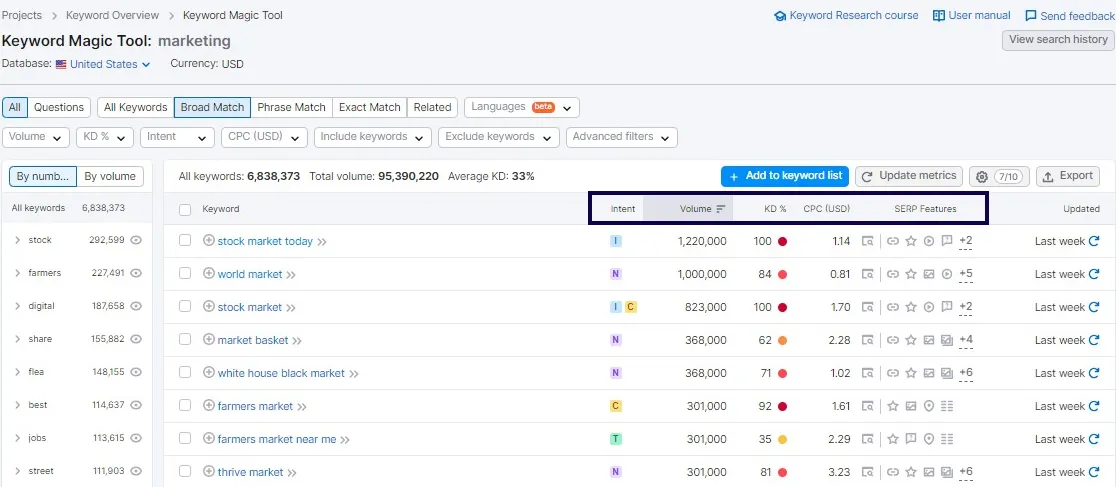Click double arrow next to stock market today
Image resolution: width=1116 pixels, height=487 pixels.
pos(322,242)
